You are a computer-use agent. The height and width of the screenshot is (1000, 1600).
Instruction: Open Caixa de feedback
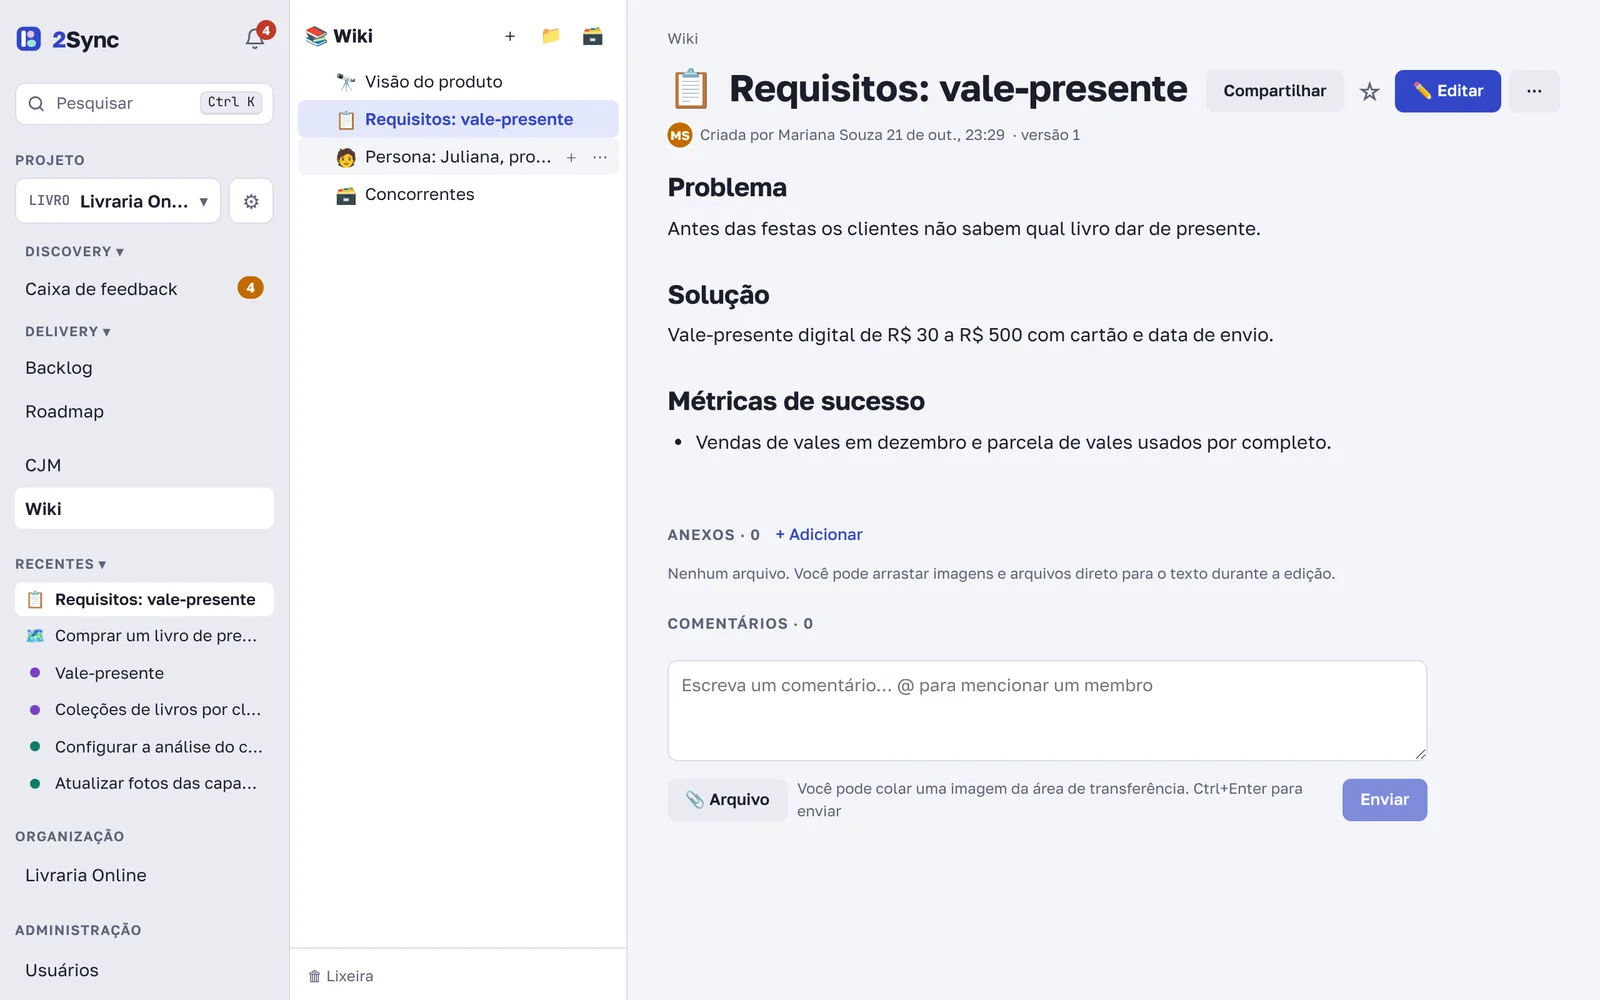pyautogui.click(x=144, y=289)
